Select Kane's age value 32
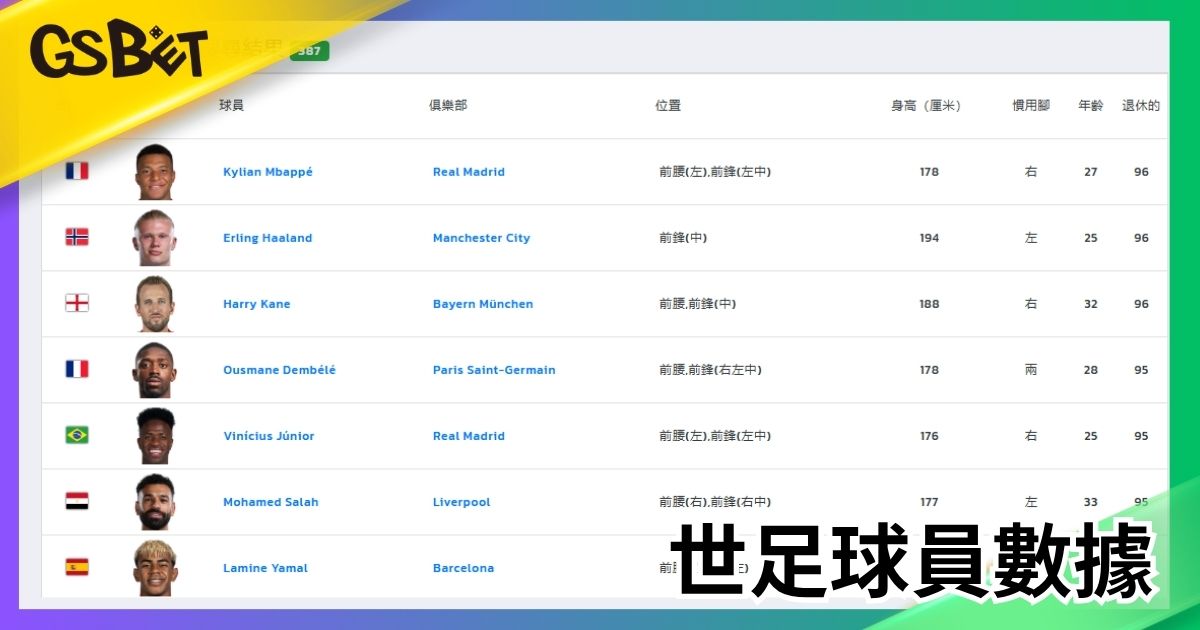Image resolution: width=1200 pixels, height=630 pixels. pyautogui.click(x=1091, y=304)
